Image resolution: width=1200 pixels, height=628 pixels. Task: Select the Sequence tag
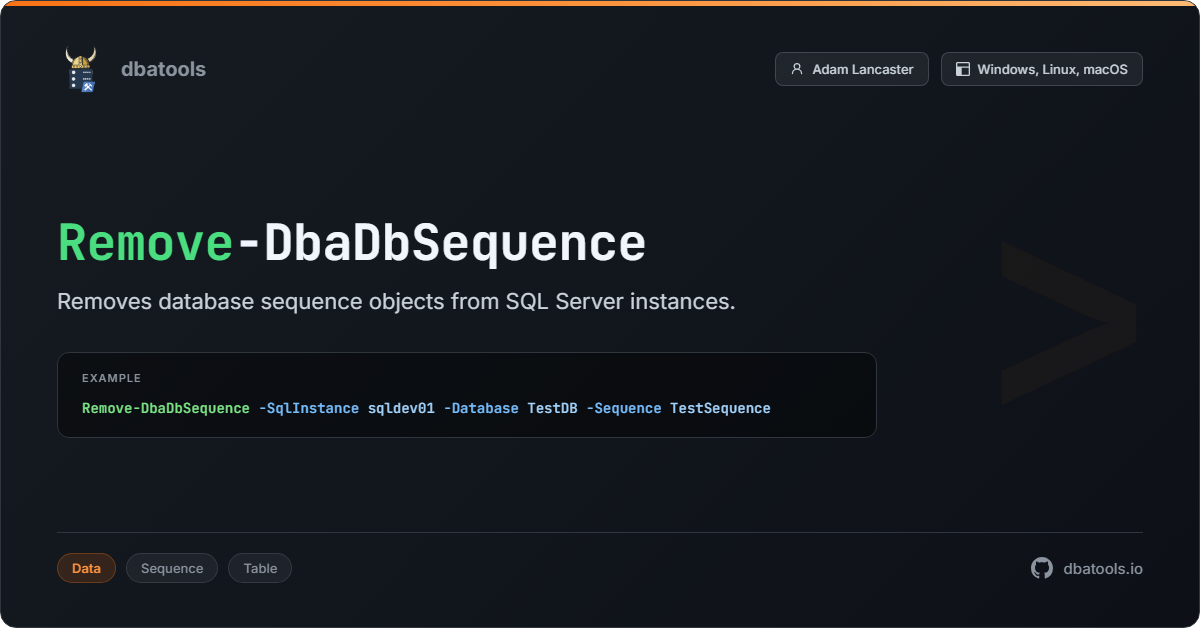[x=172, y=568]
